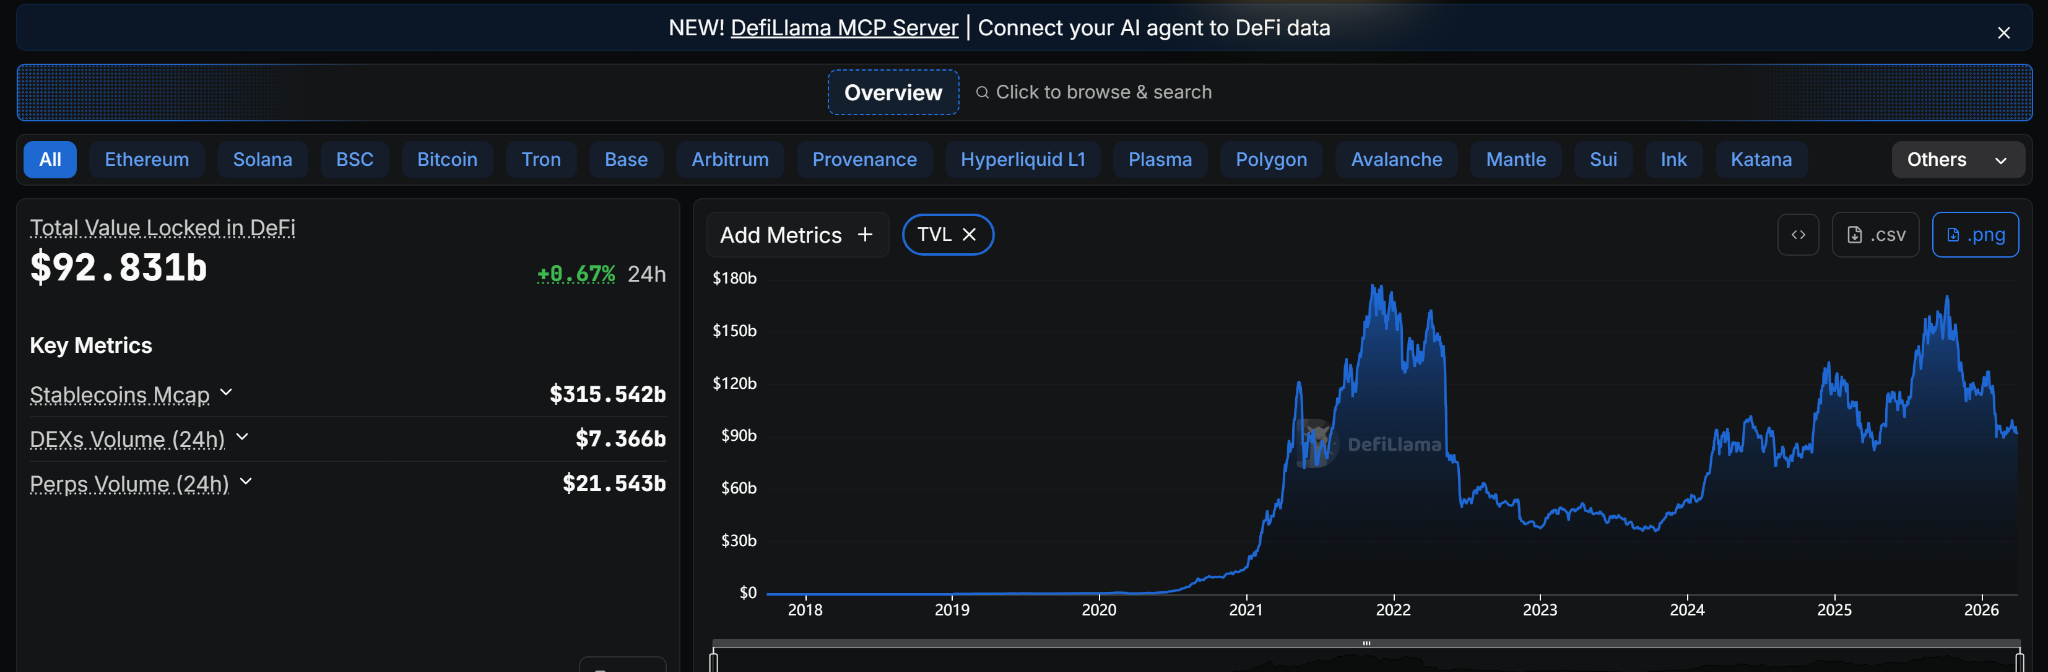Click the search magnifier icon
2048x672 pixels.
click(x=983, y=93)
